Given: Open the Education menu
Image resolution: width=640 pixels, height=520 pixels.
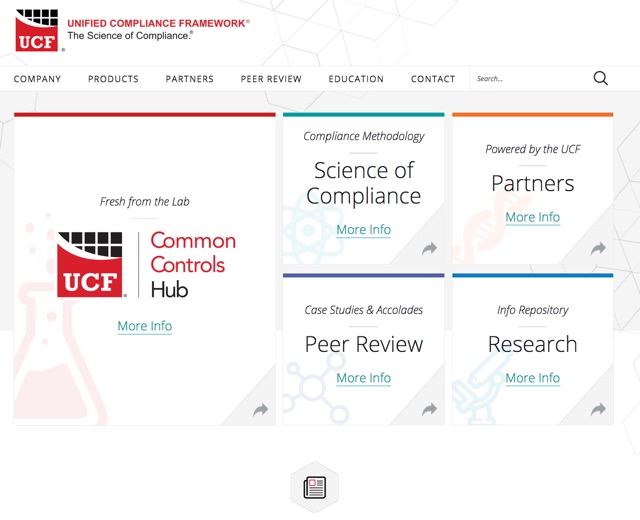Looking at the screenshot, I should point(356,79).
